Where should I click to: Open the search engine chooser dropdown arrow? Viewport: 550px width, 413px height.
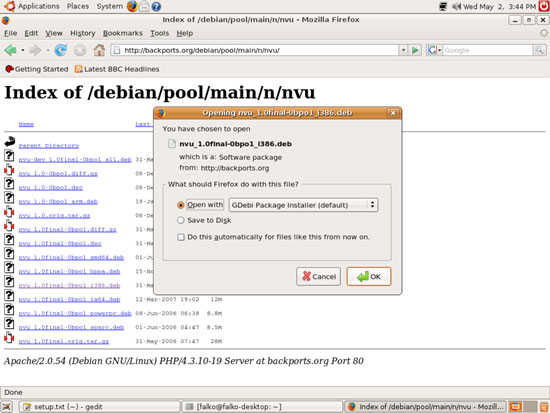(x=440, y=50)
